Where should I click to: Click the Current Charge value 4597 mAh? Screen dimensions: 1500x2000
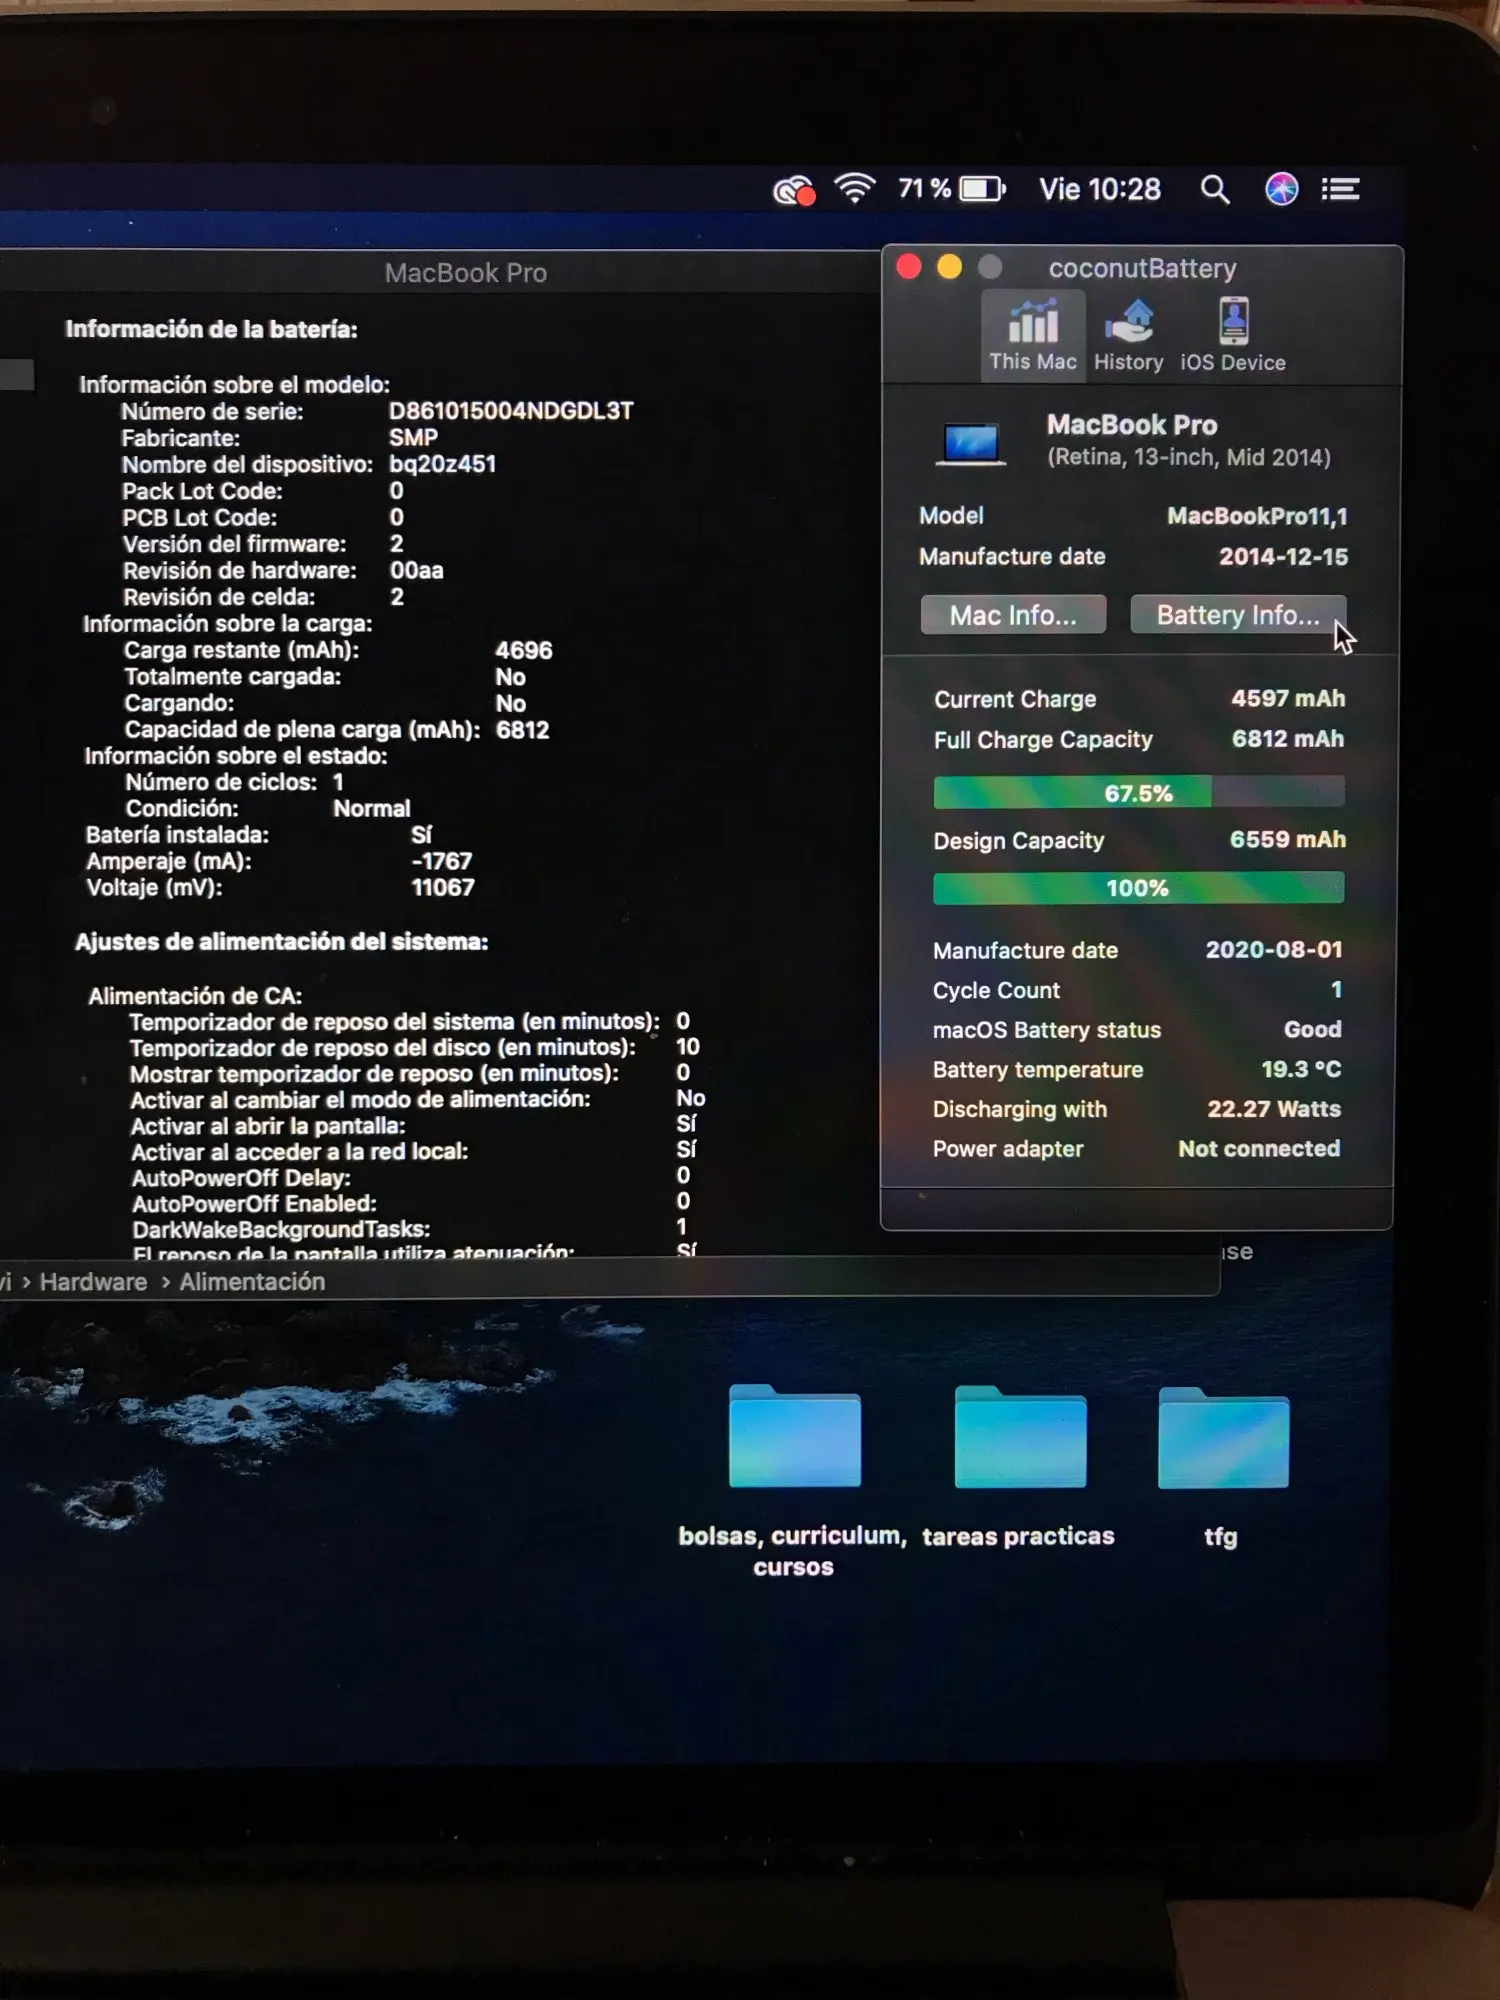pyautogui.click(x=1288, y=698)
